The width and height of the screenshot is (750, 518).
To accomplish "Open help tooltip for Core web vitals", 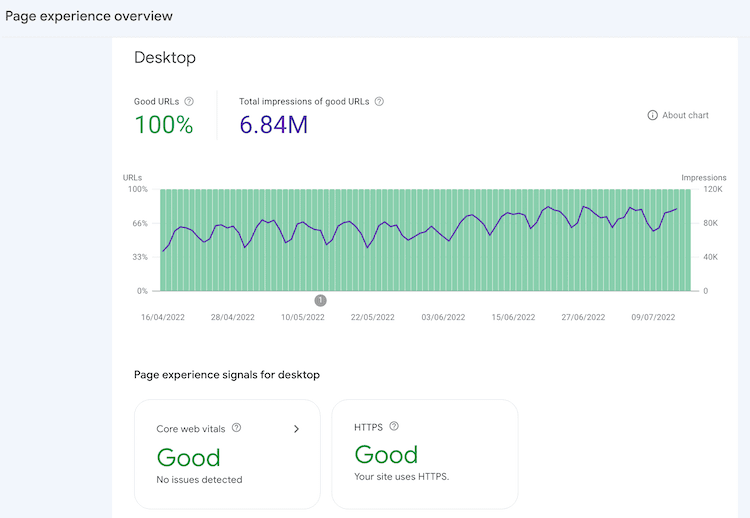I will 237,428.
